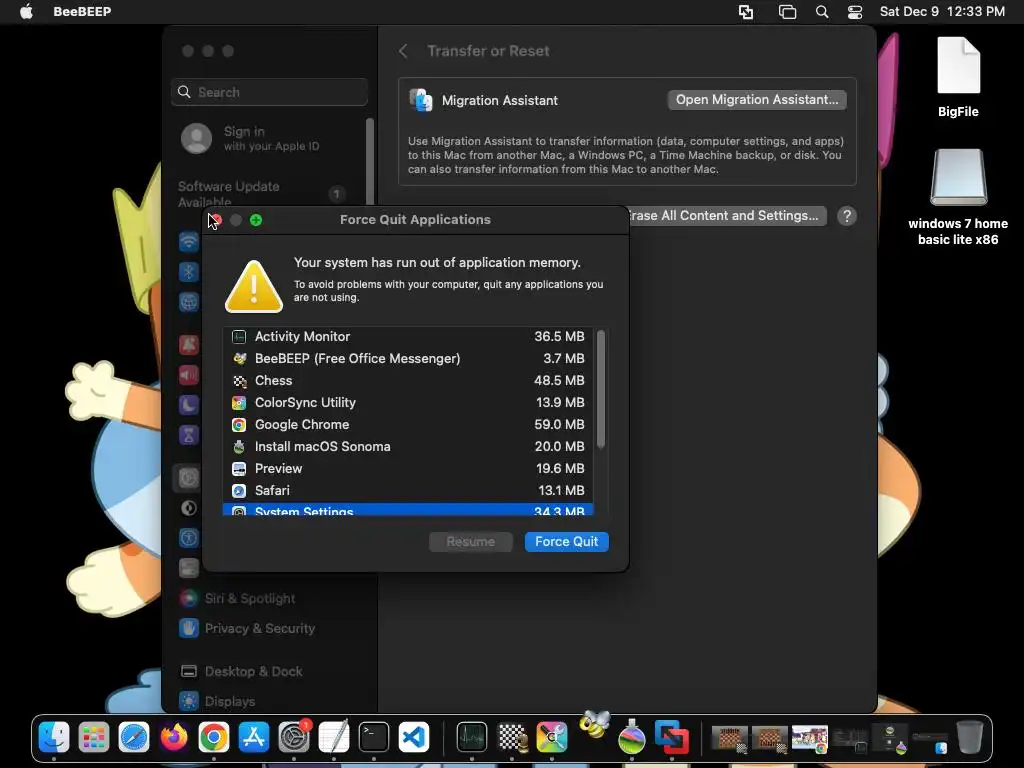This screenshot has width=1024, height=768.
Task: Select Safari in the Force Quit list
Action: point(408,490)
